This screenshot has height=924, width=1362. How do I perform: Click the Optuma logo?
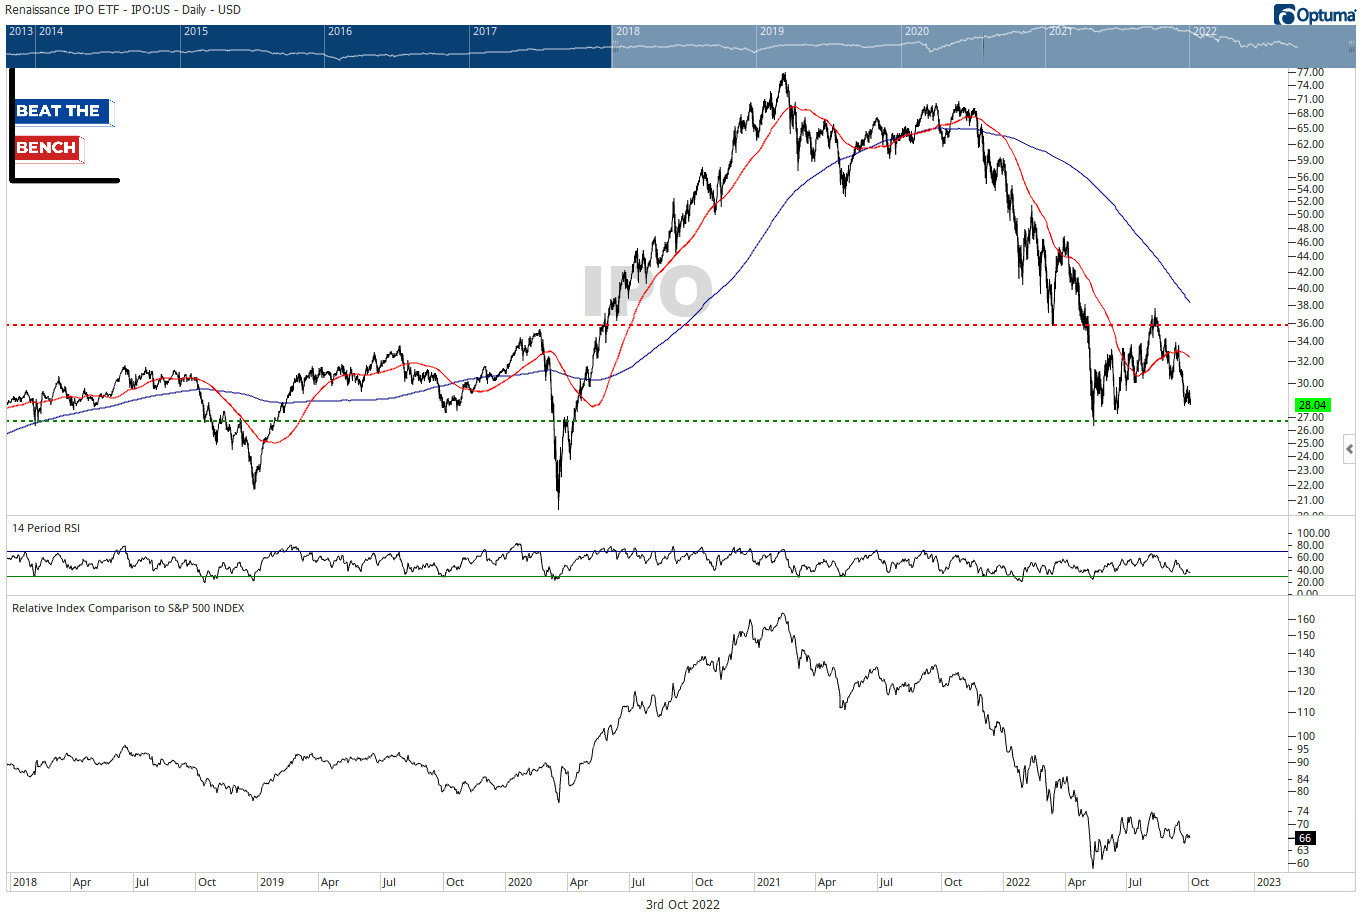coord(1314,14)
